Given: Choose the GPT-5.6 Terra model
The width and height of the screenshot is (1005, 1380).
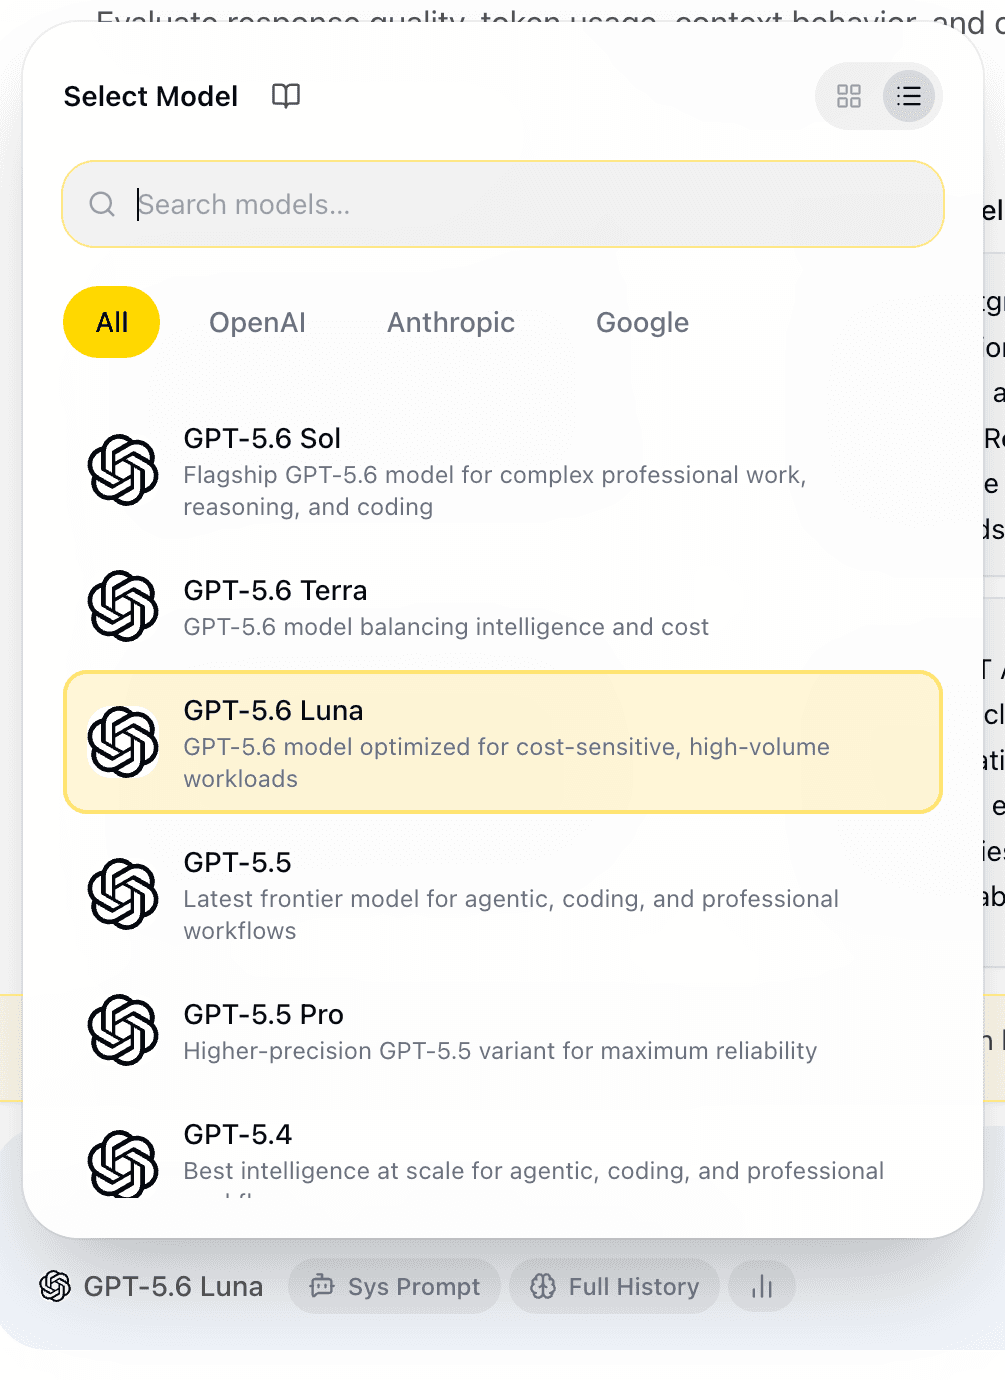Looking at the screenshot, I should point(503,606).
